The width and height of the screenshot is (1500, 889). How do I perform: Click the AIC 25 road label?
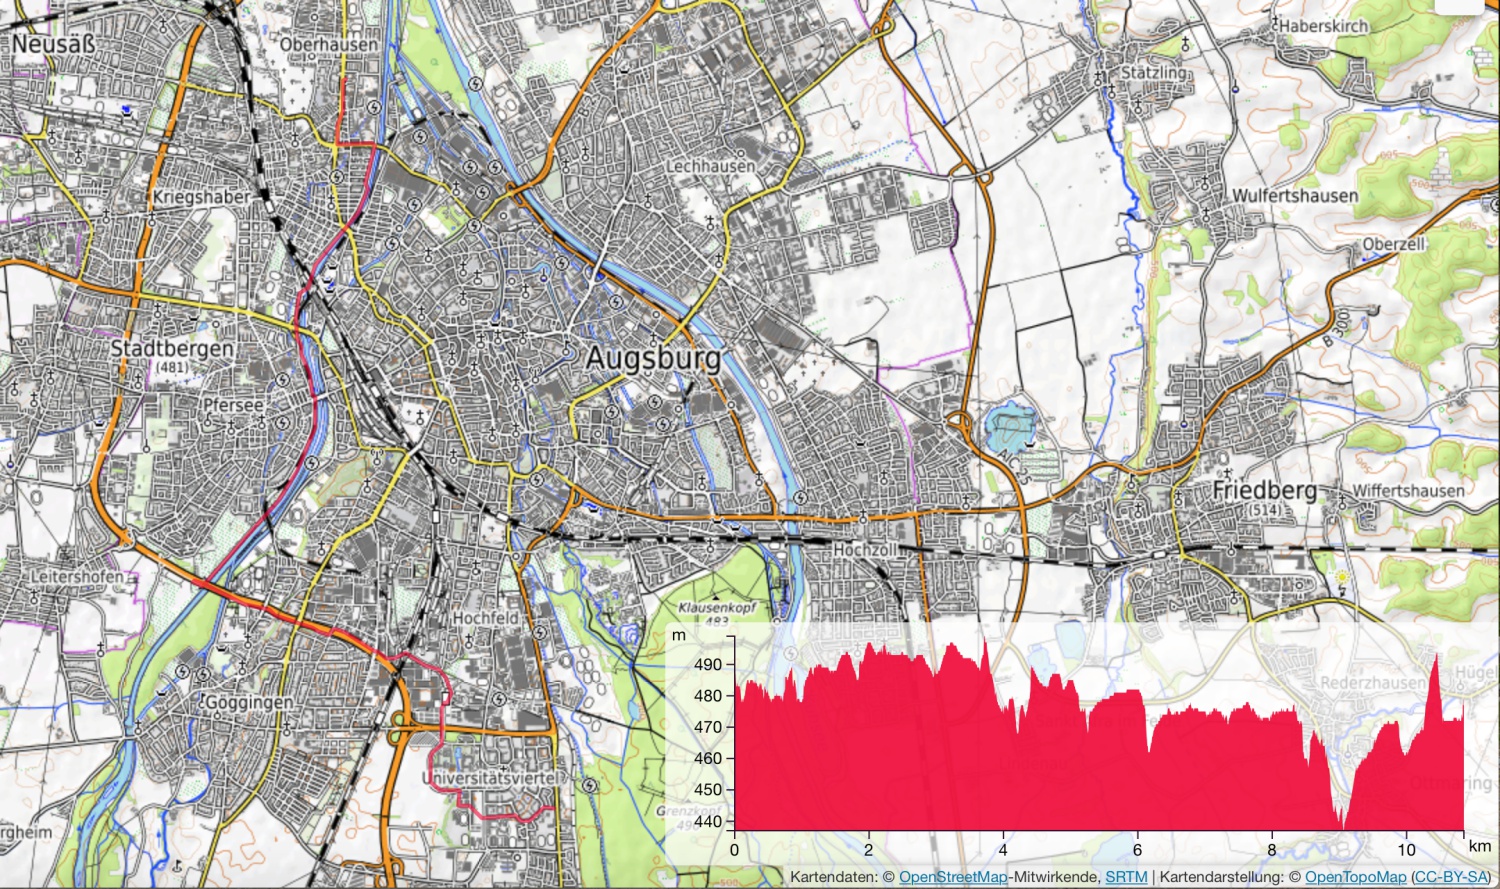(x=1013, y=465)
